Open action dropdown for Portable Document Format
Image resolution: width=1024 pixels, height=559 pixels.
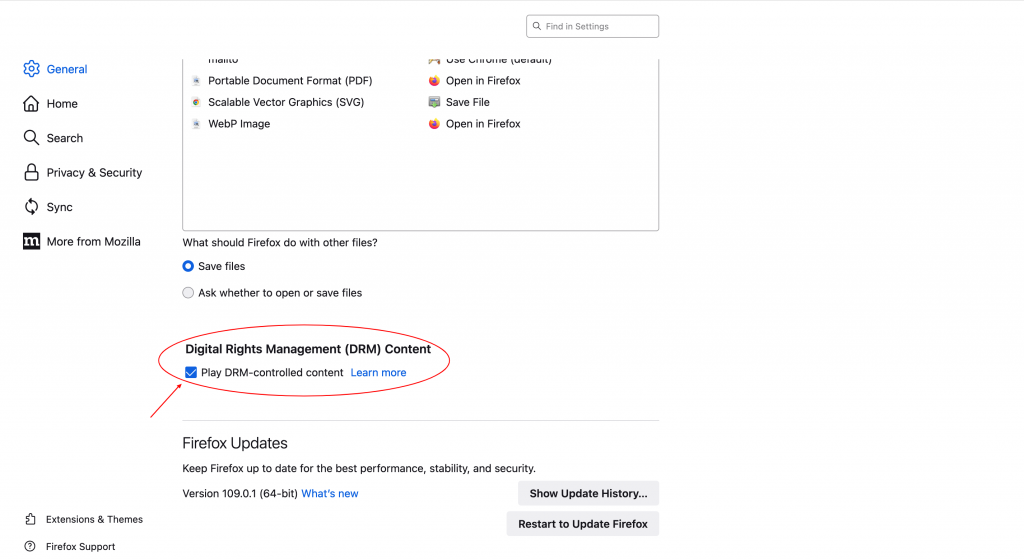(483, 81)
